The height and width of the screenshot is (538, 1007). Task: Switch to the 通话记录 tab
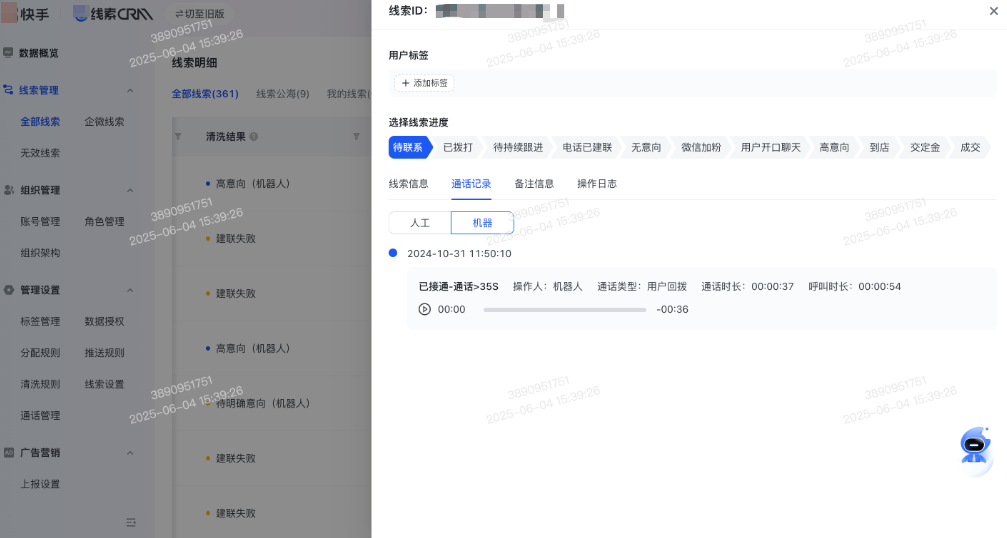pos(471,184)
